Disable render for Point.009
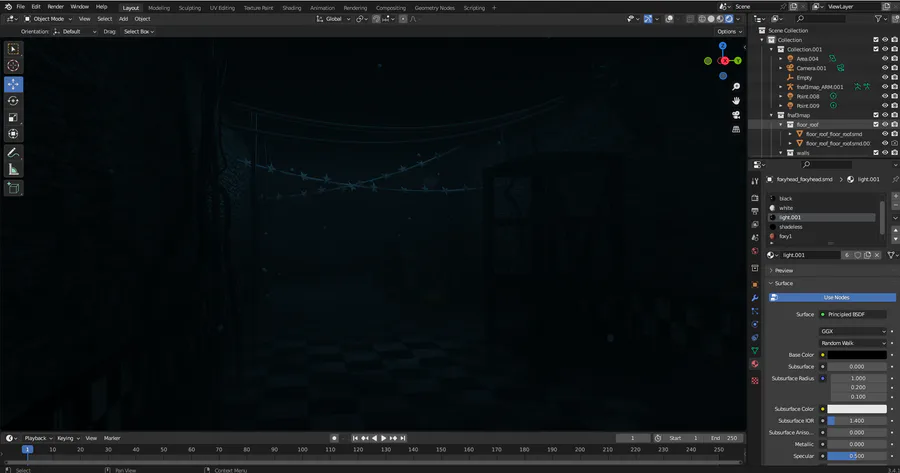The width and height of the screenshot is (900, 473). click(x=894, y=106)
